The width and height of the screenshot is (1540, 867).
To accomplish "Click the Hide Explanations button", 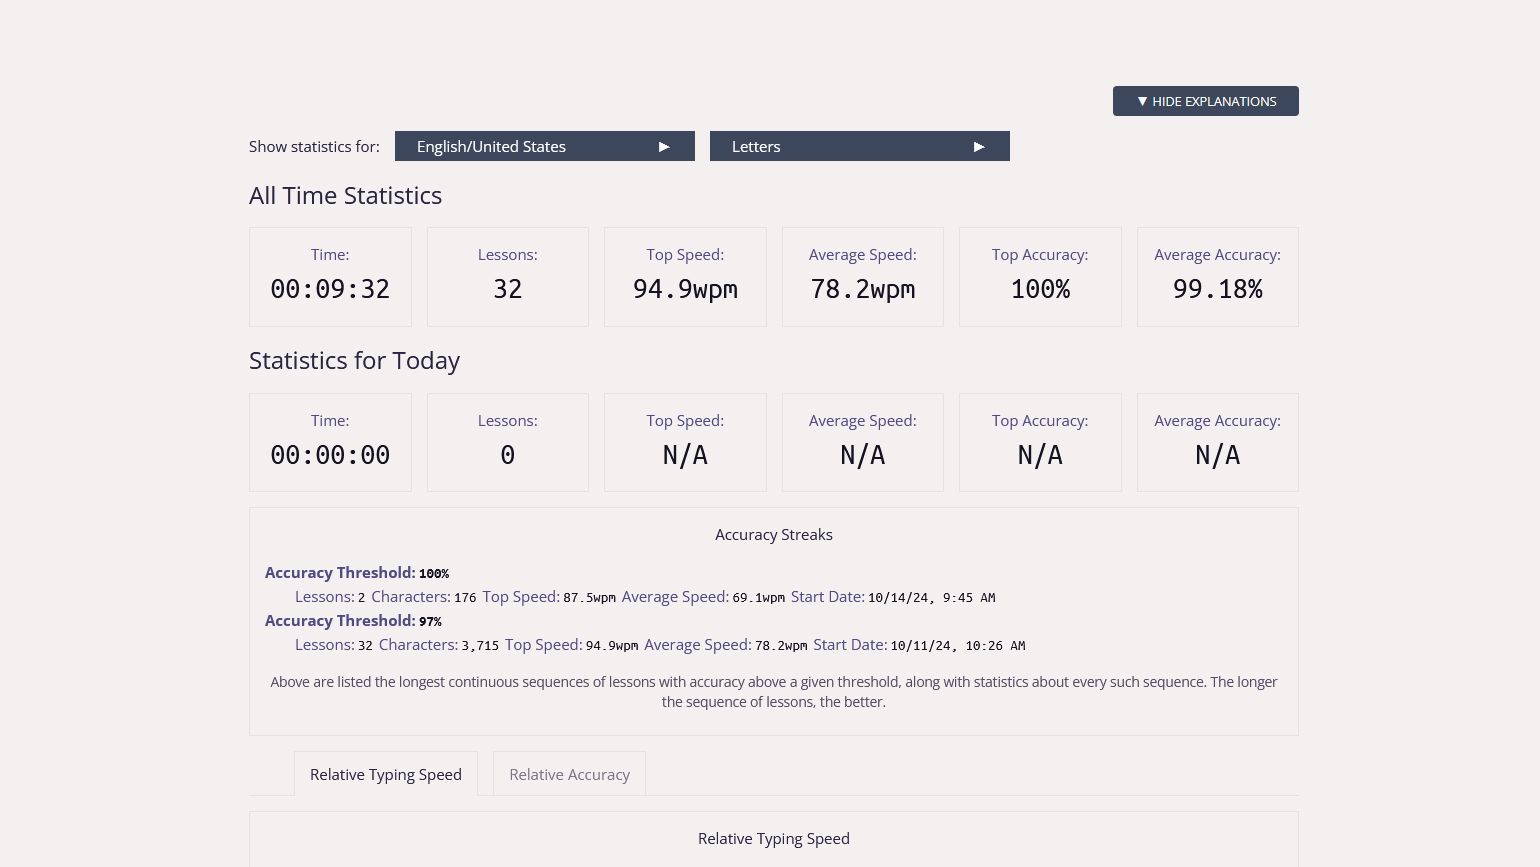I will 1205,101.
